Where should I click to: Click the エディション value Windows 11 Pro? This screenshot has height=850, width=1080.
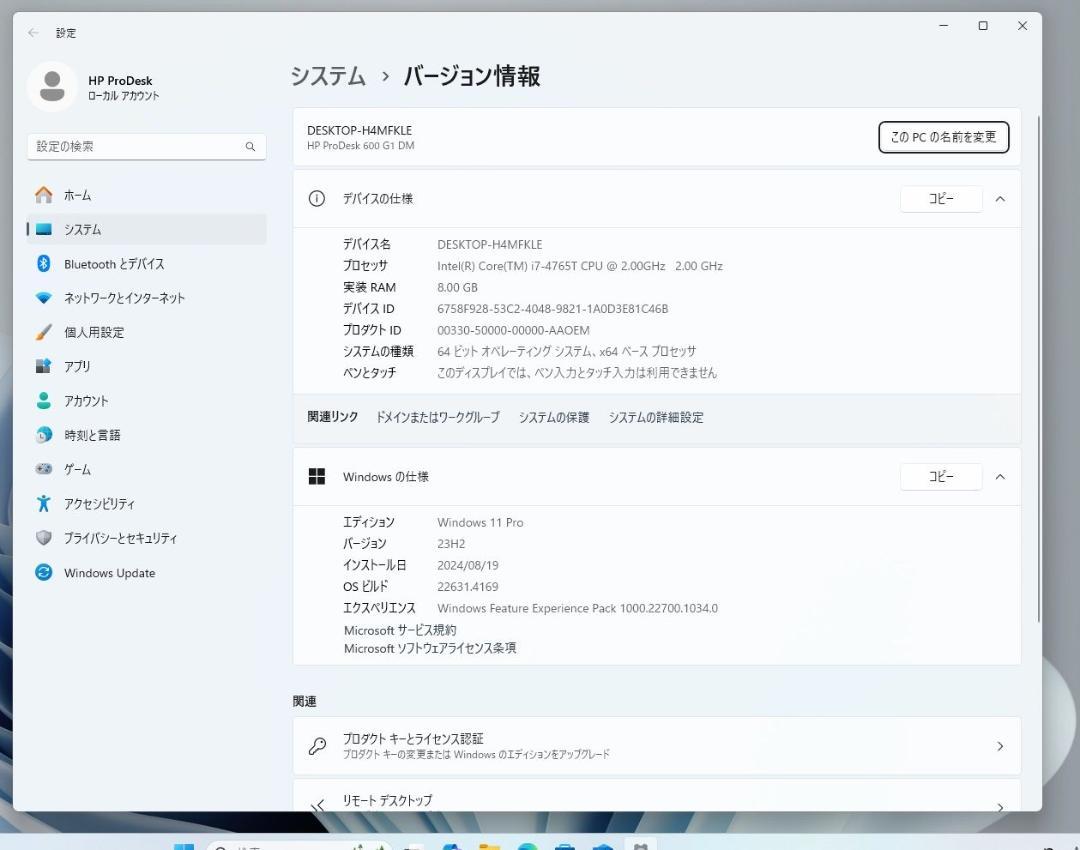pyautogui.click(x=480, y=522)
